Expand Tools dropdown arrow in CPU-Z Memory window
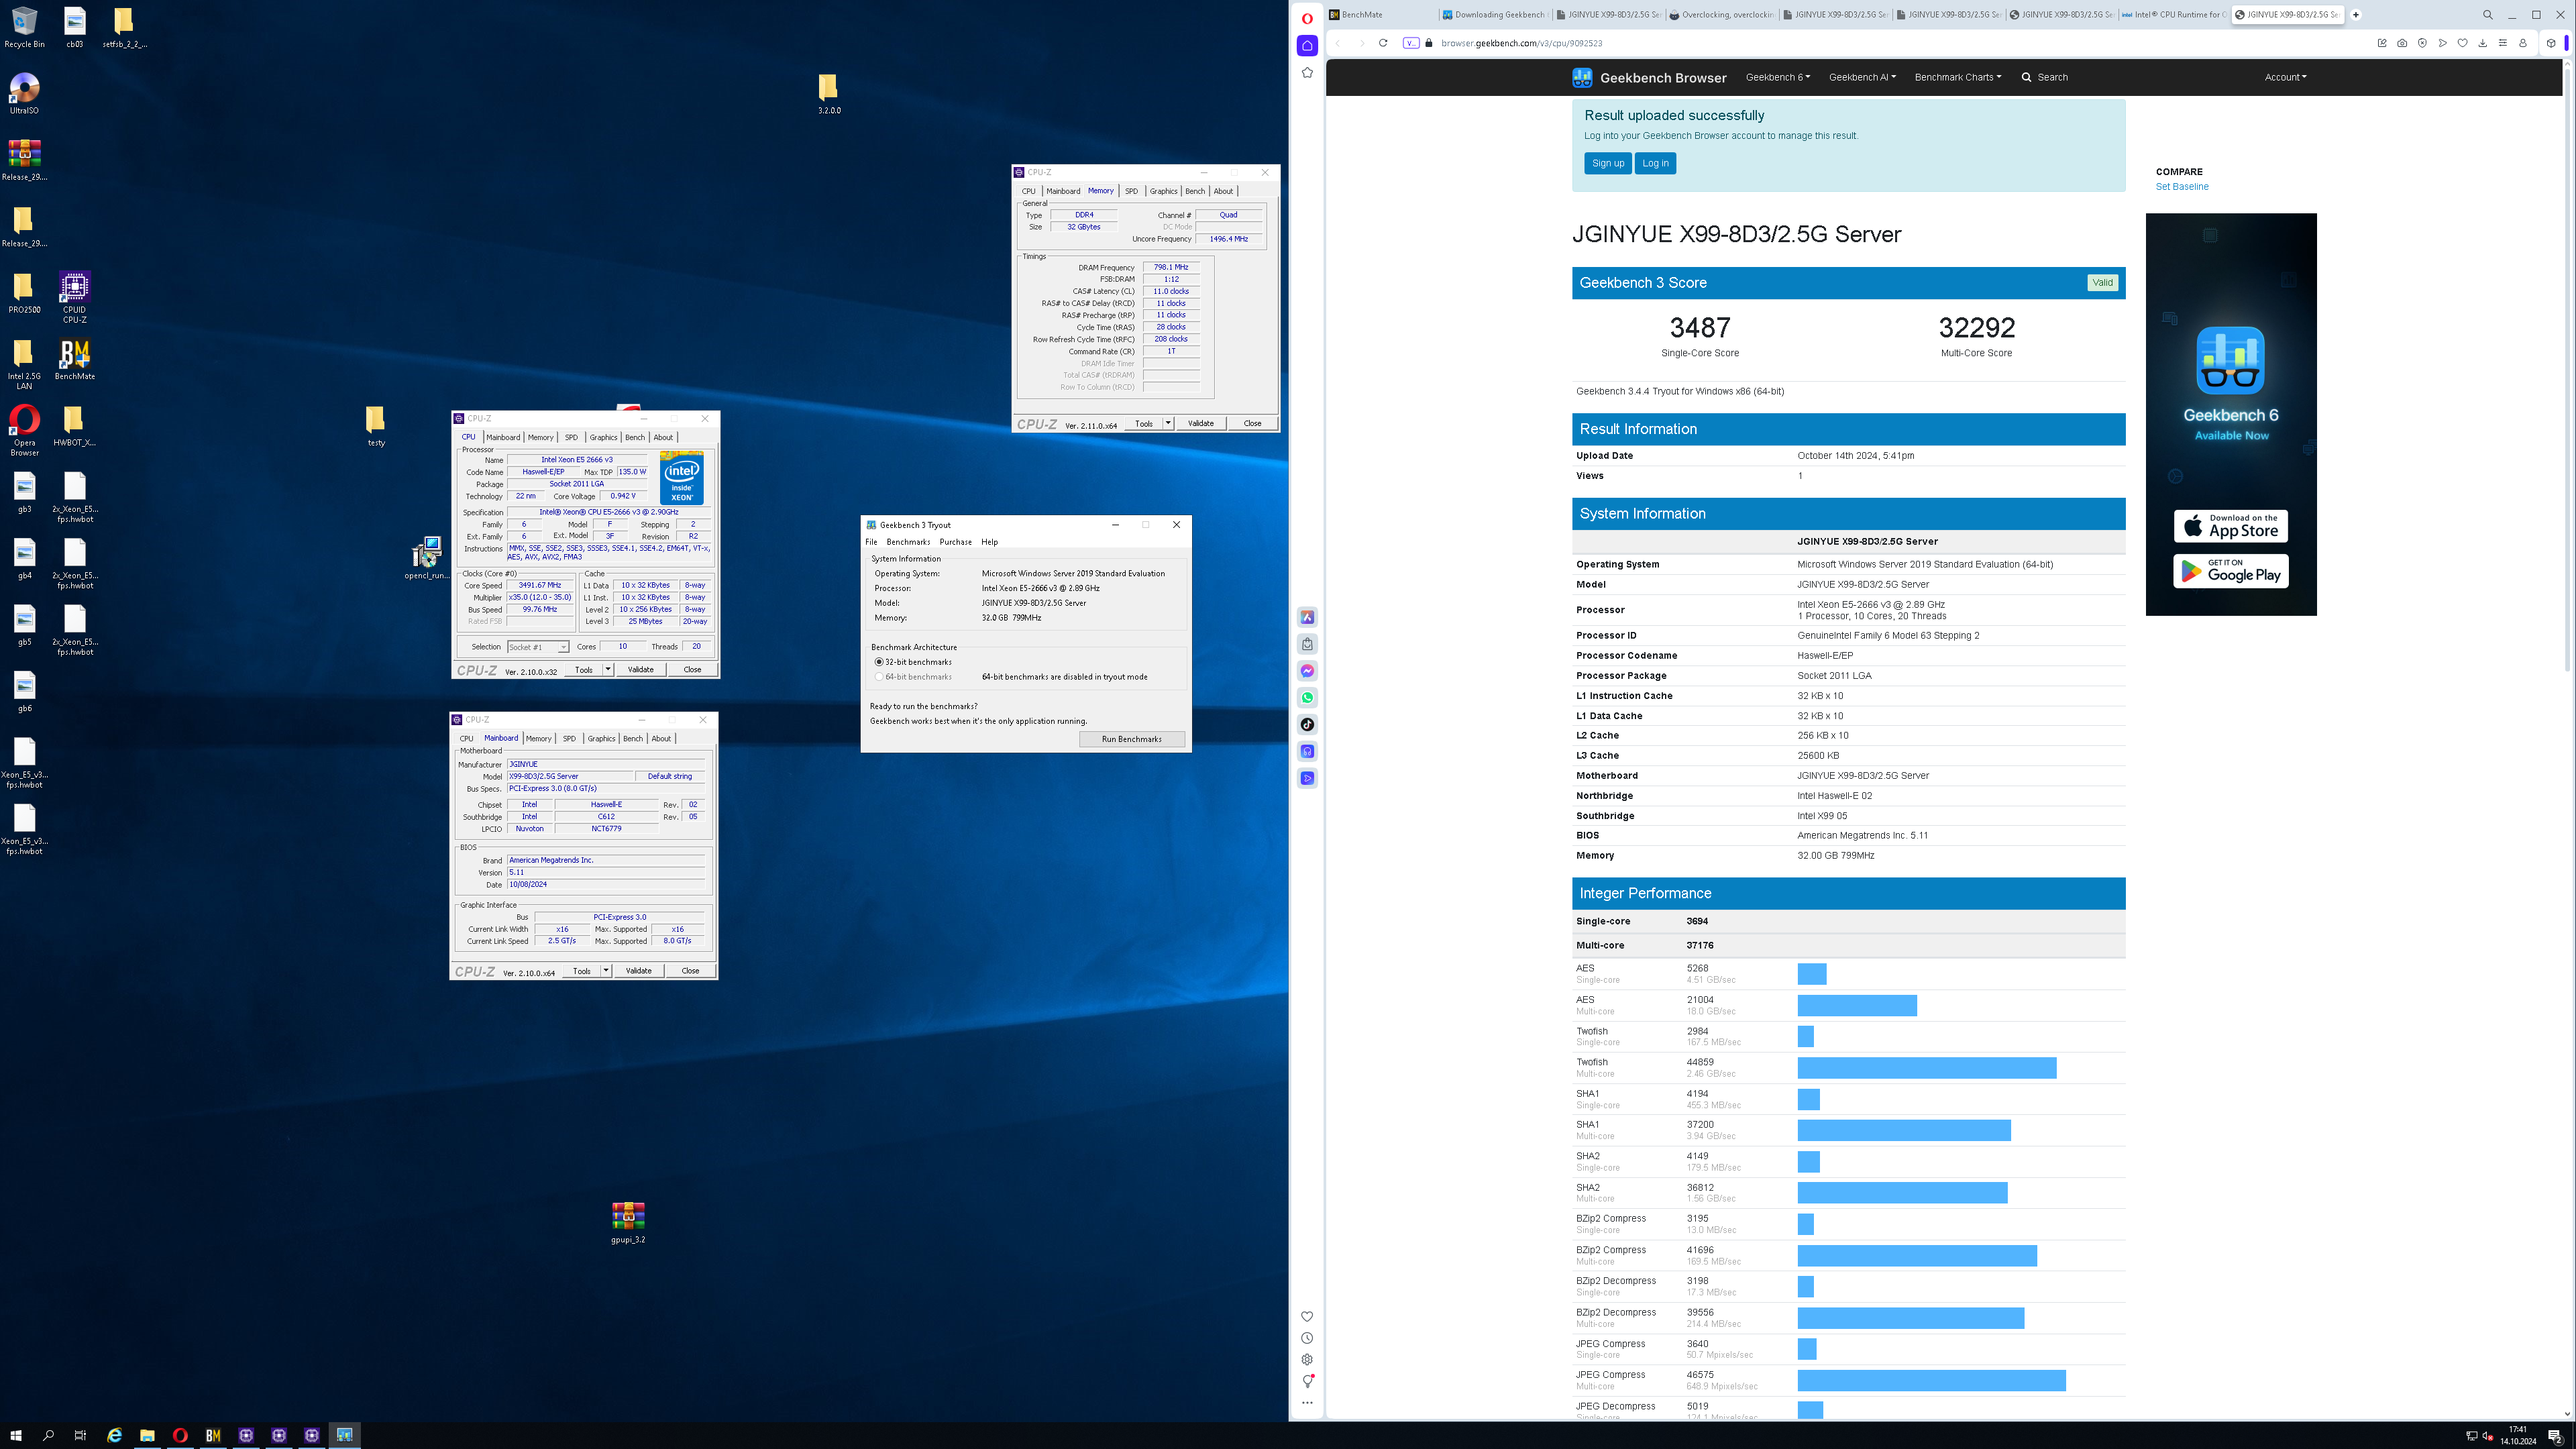 coord(1168,423)
